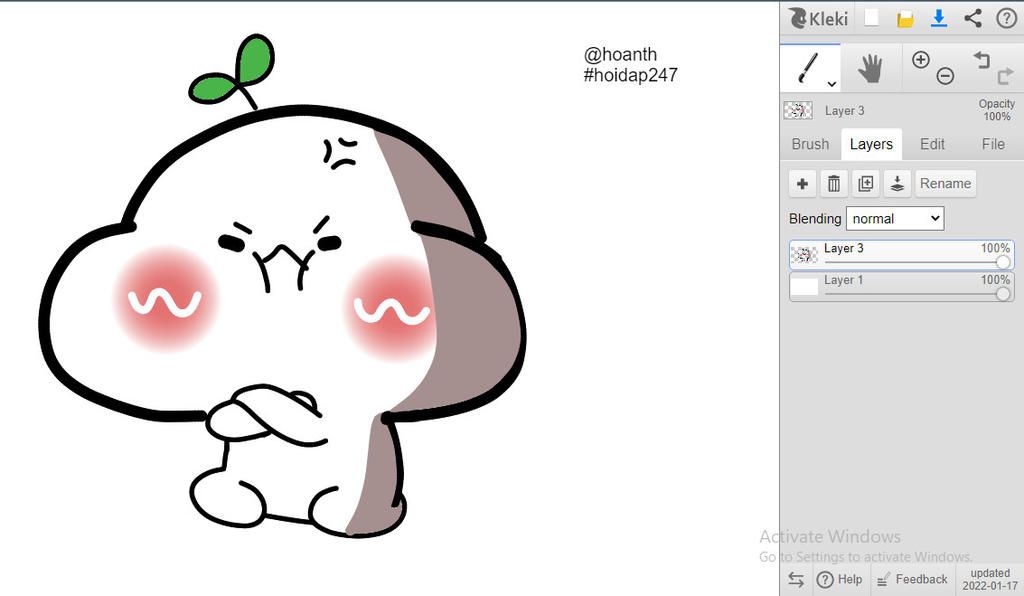Screen dimensions: 1024x596
Task: Click the Rename layer button
Action: point(945,184)
